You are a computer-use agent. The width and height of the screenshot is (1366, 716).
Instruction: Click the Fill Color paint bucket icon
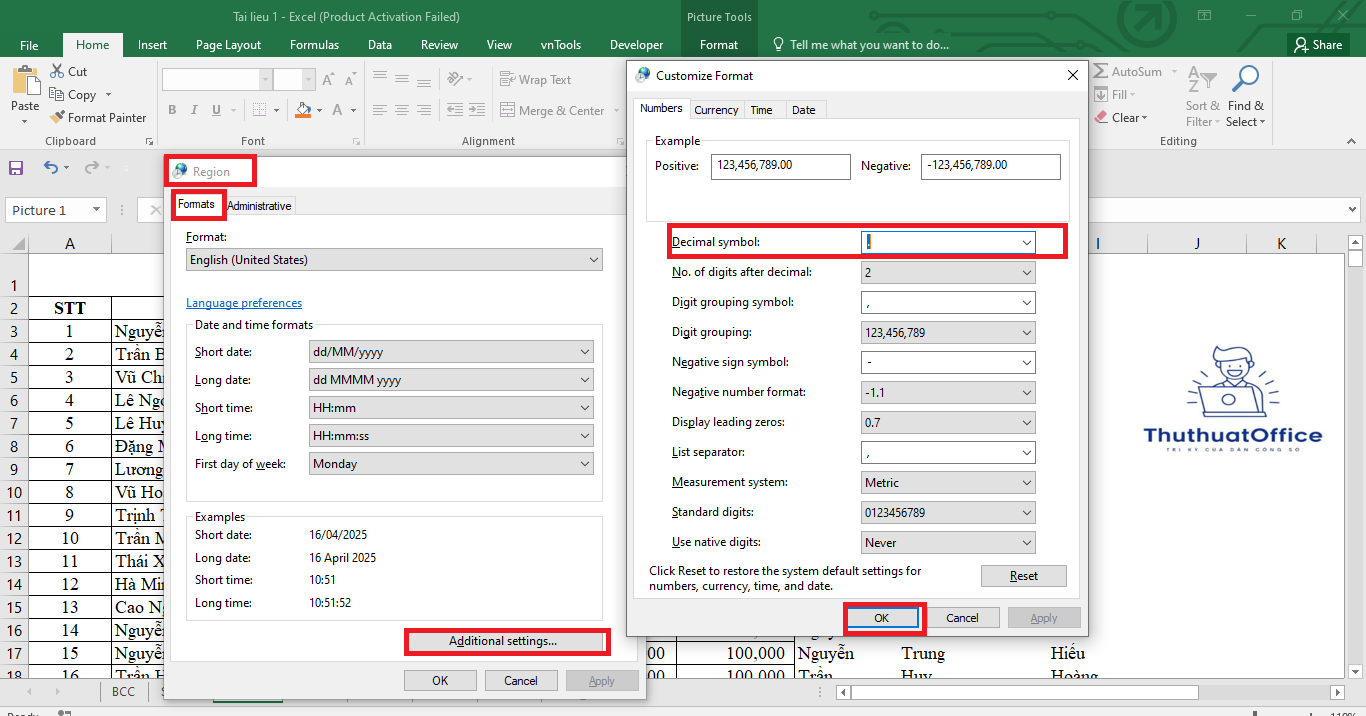[305, 110]
